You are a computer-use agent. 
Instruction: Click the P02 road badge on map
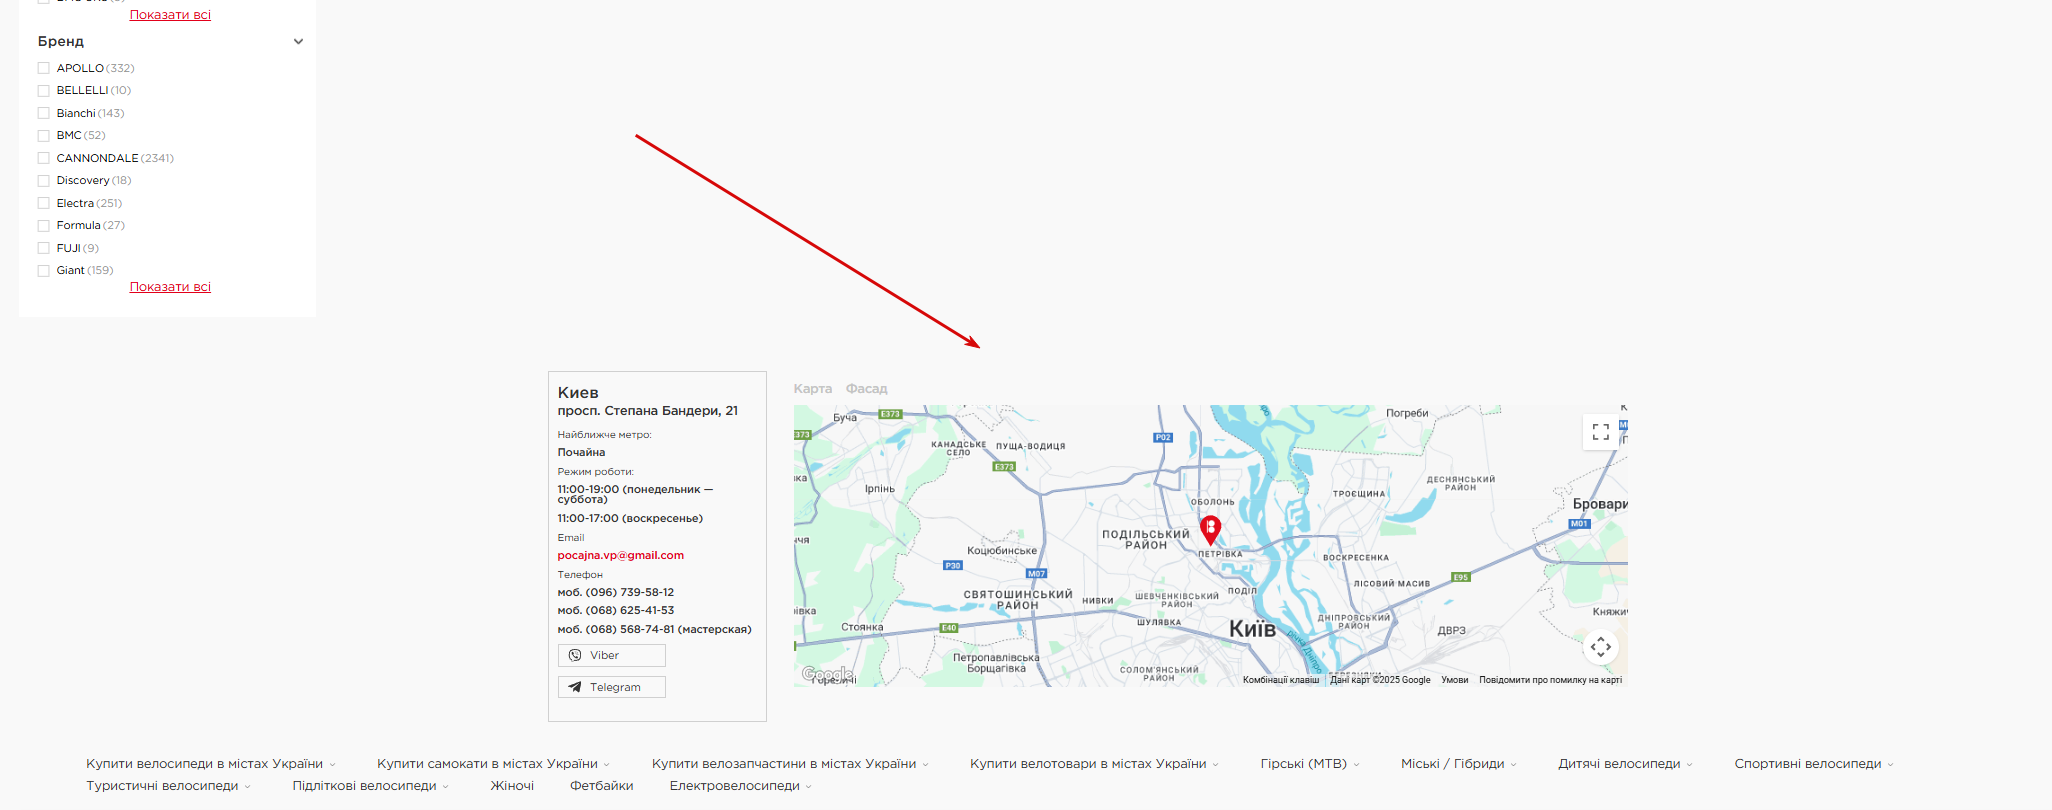pyautogui.click(x=1163, y=437)
